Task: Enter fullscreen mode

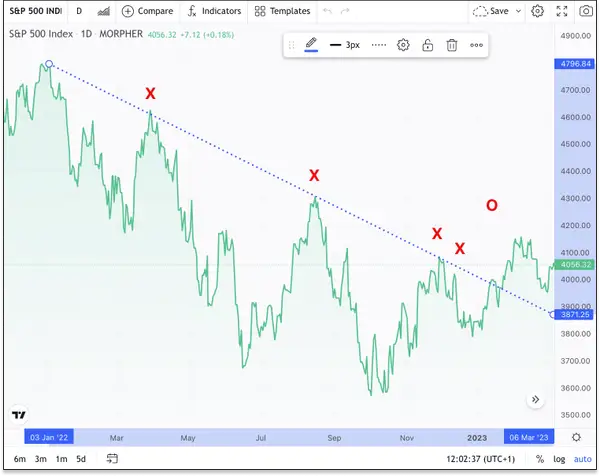Action: click(561, 11)
